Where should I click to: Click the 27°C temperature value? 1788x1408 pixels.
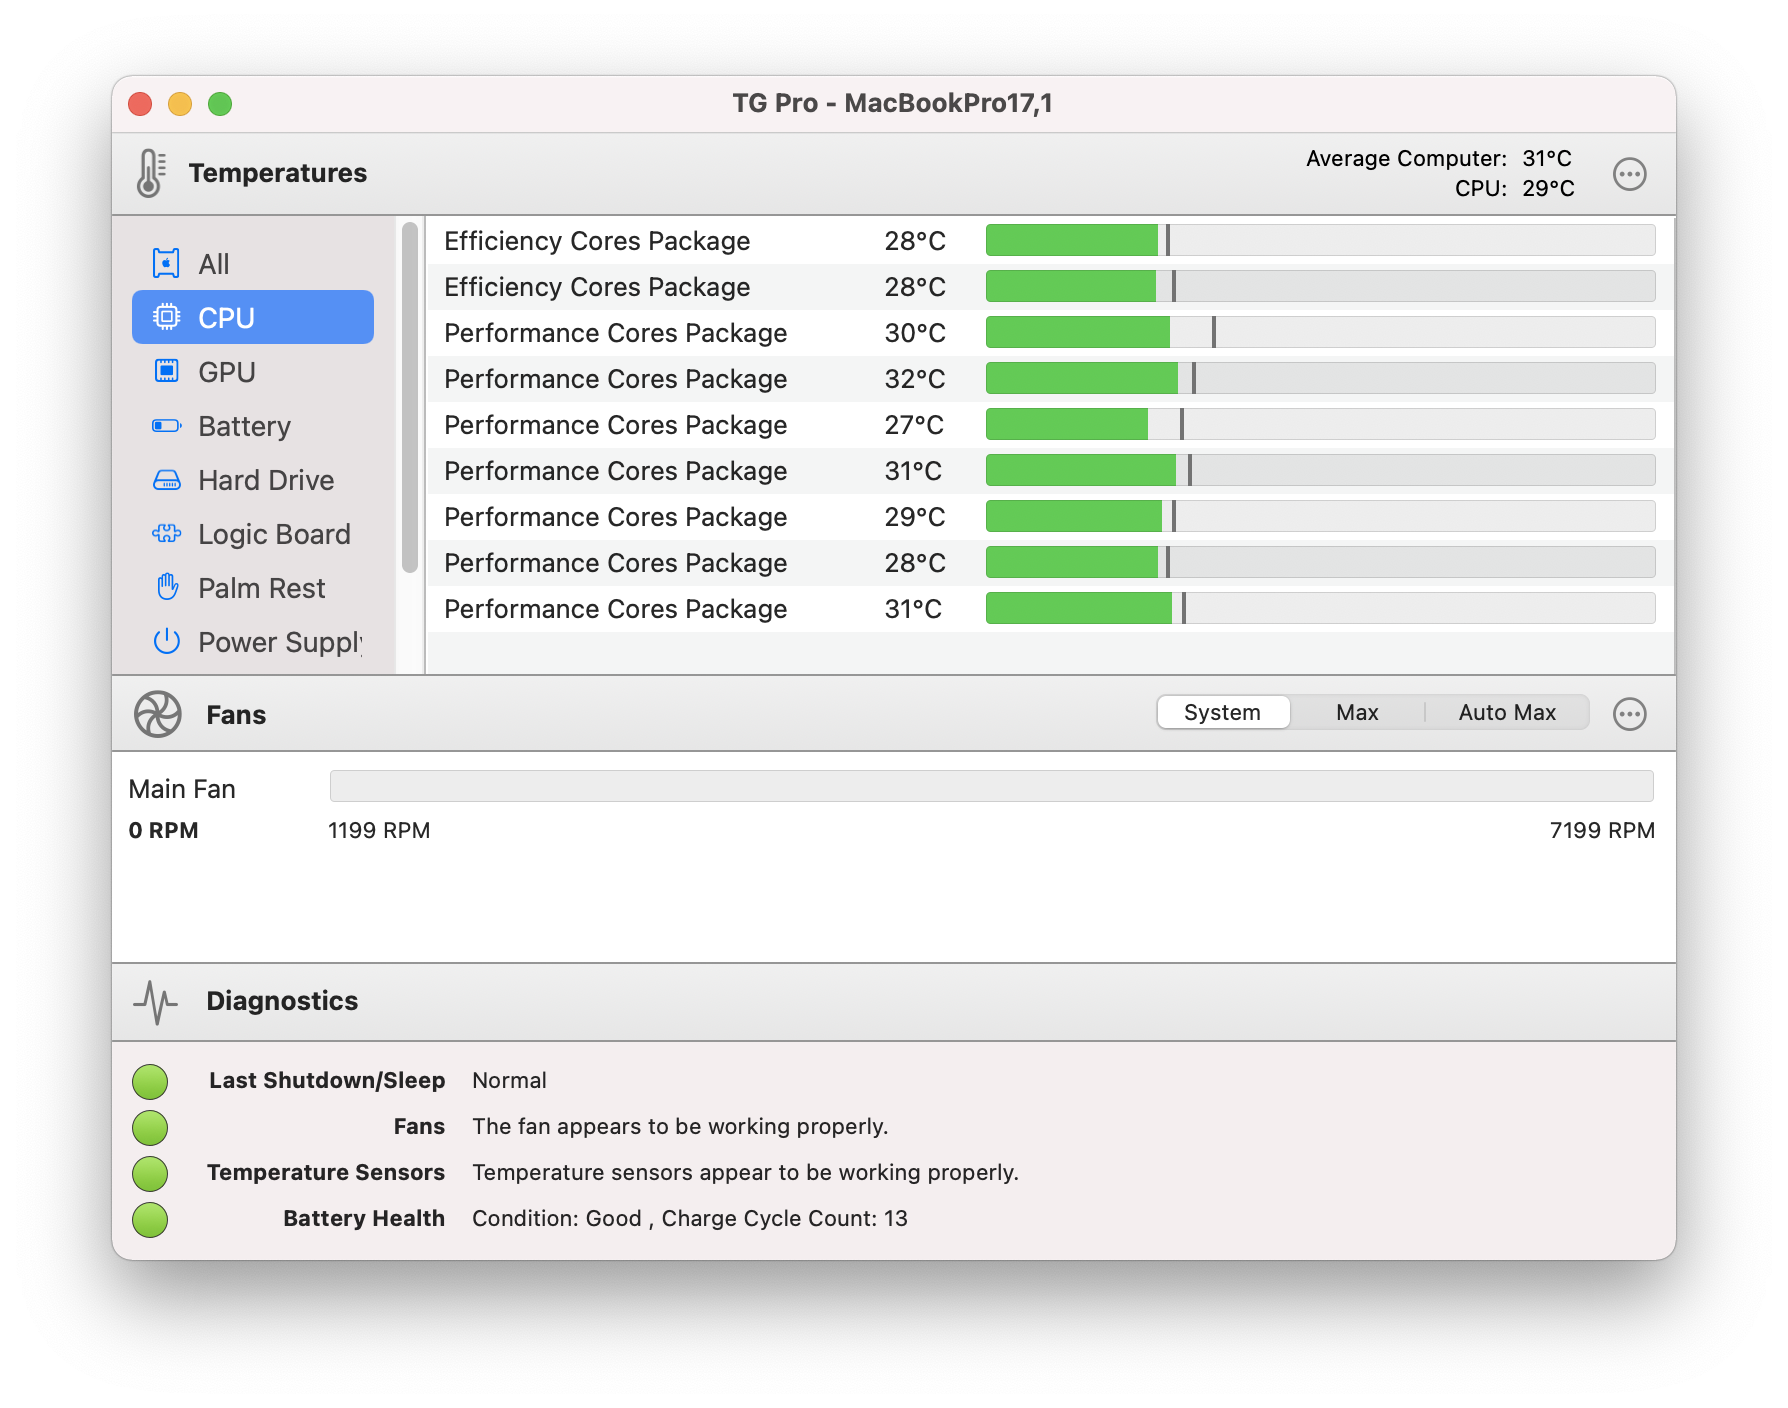[914, 425]
